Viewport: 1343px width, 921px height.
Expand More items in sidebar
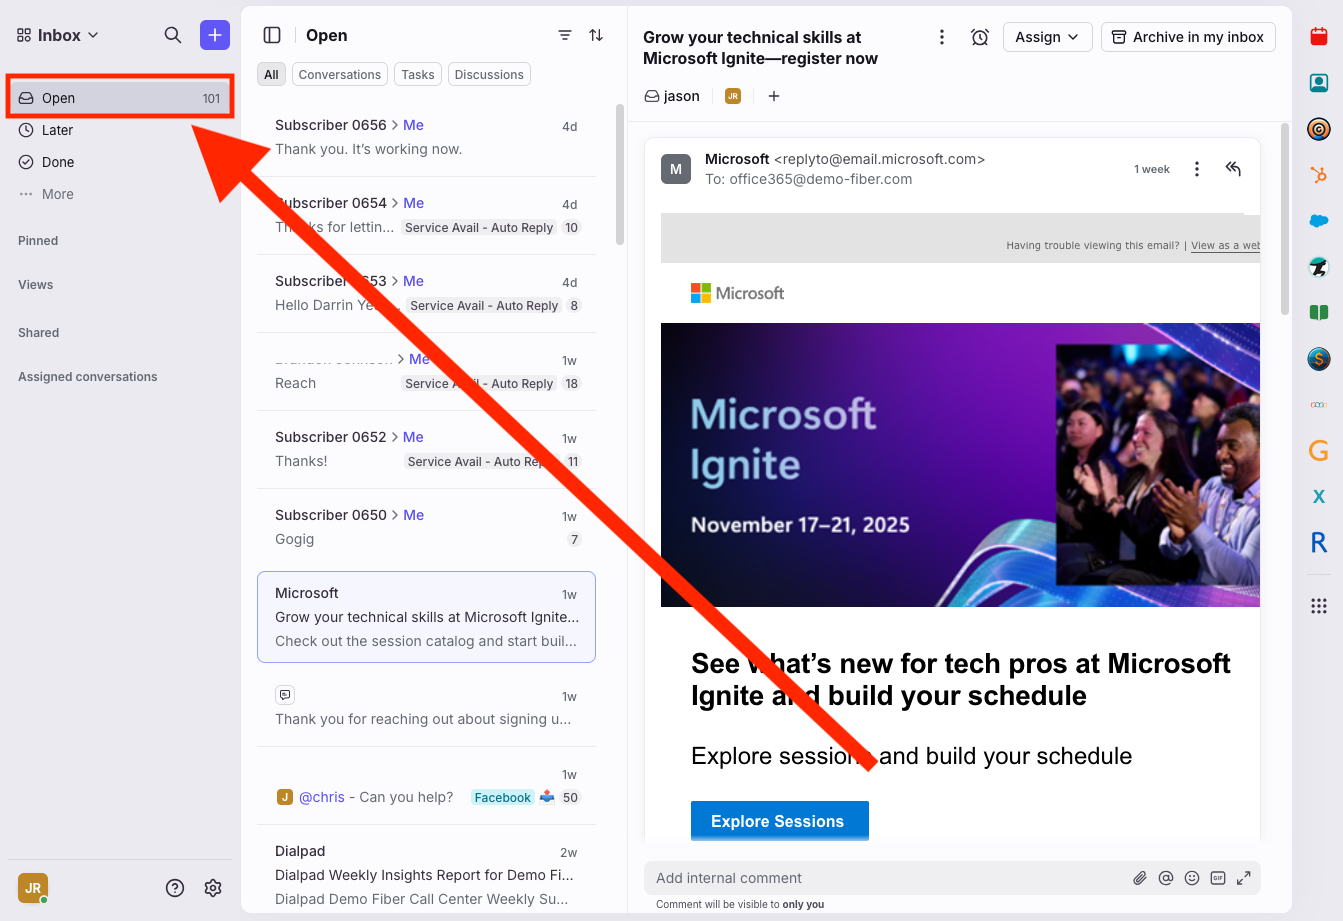pyautogui.click(x=57, y=194)
